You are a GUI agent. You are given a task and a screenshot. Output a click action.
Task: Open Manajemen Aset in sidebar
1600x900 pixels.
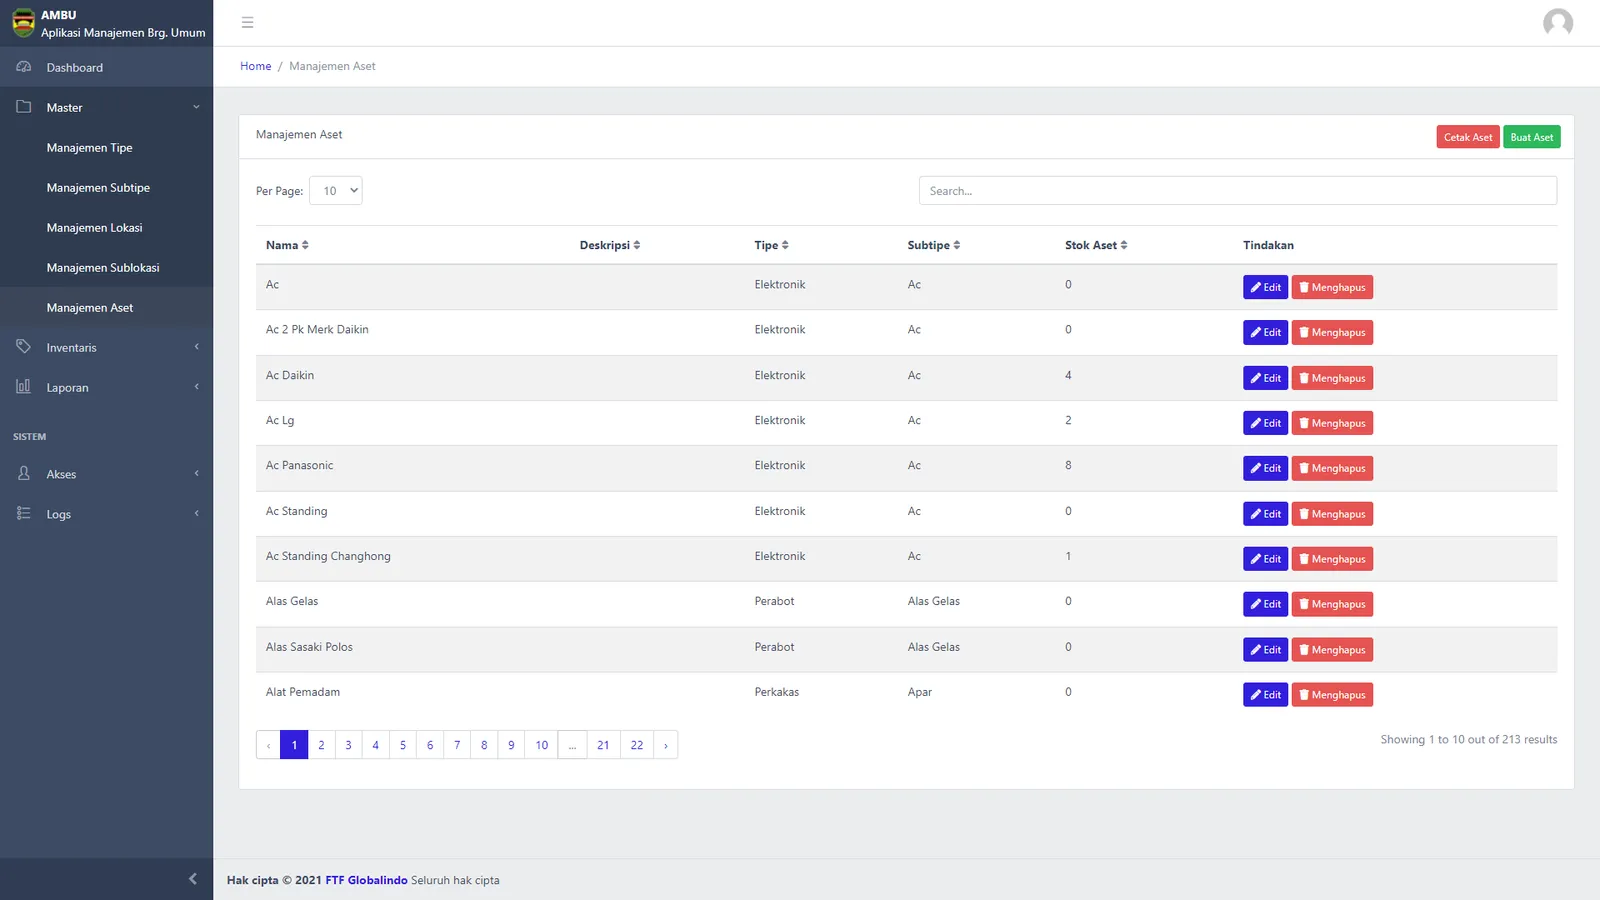tap(106, 307)
